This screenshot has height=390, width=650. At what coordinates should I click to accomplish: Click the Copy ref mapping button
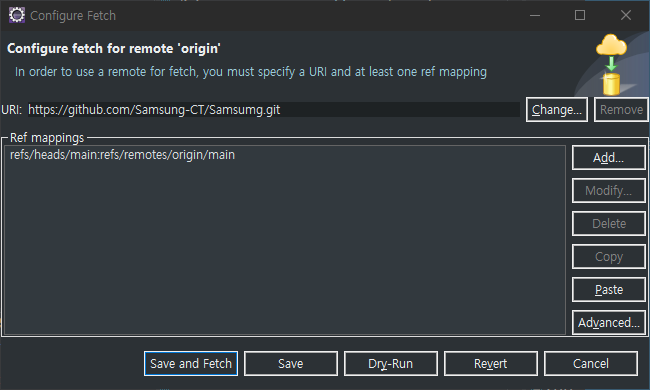pyautogui.click(x=609, y=257)
